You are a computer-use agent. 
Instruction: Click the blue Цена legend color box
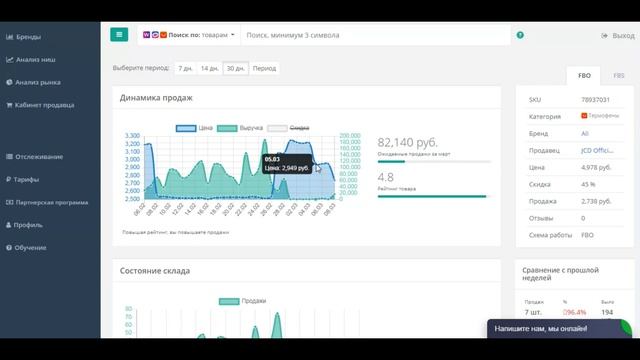[186, 128]
